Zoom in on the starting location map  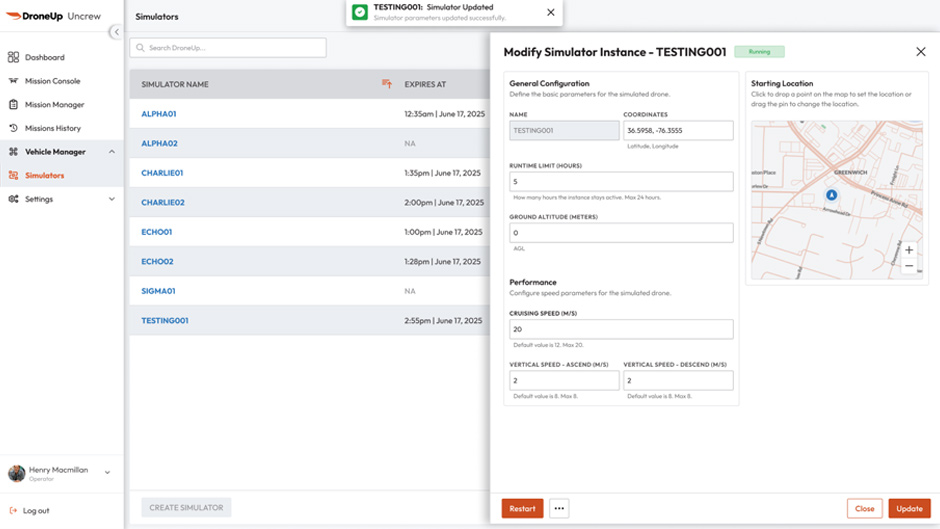click(909, 250)
